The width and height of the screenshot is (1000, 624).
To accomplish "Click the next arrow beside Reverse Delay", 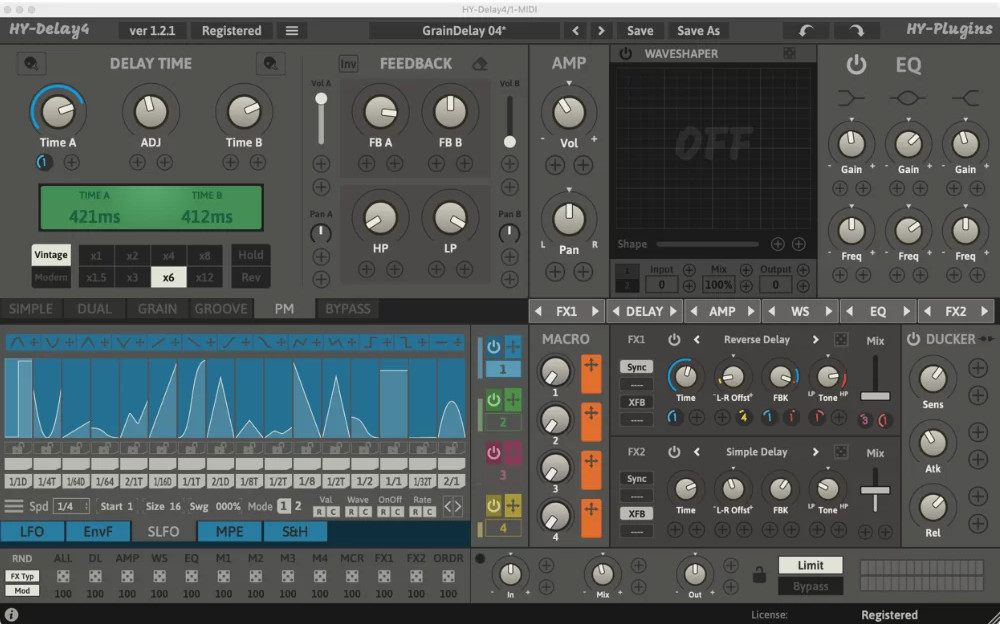I will (x=816, y=337).
